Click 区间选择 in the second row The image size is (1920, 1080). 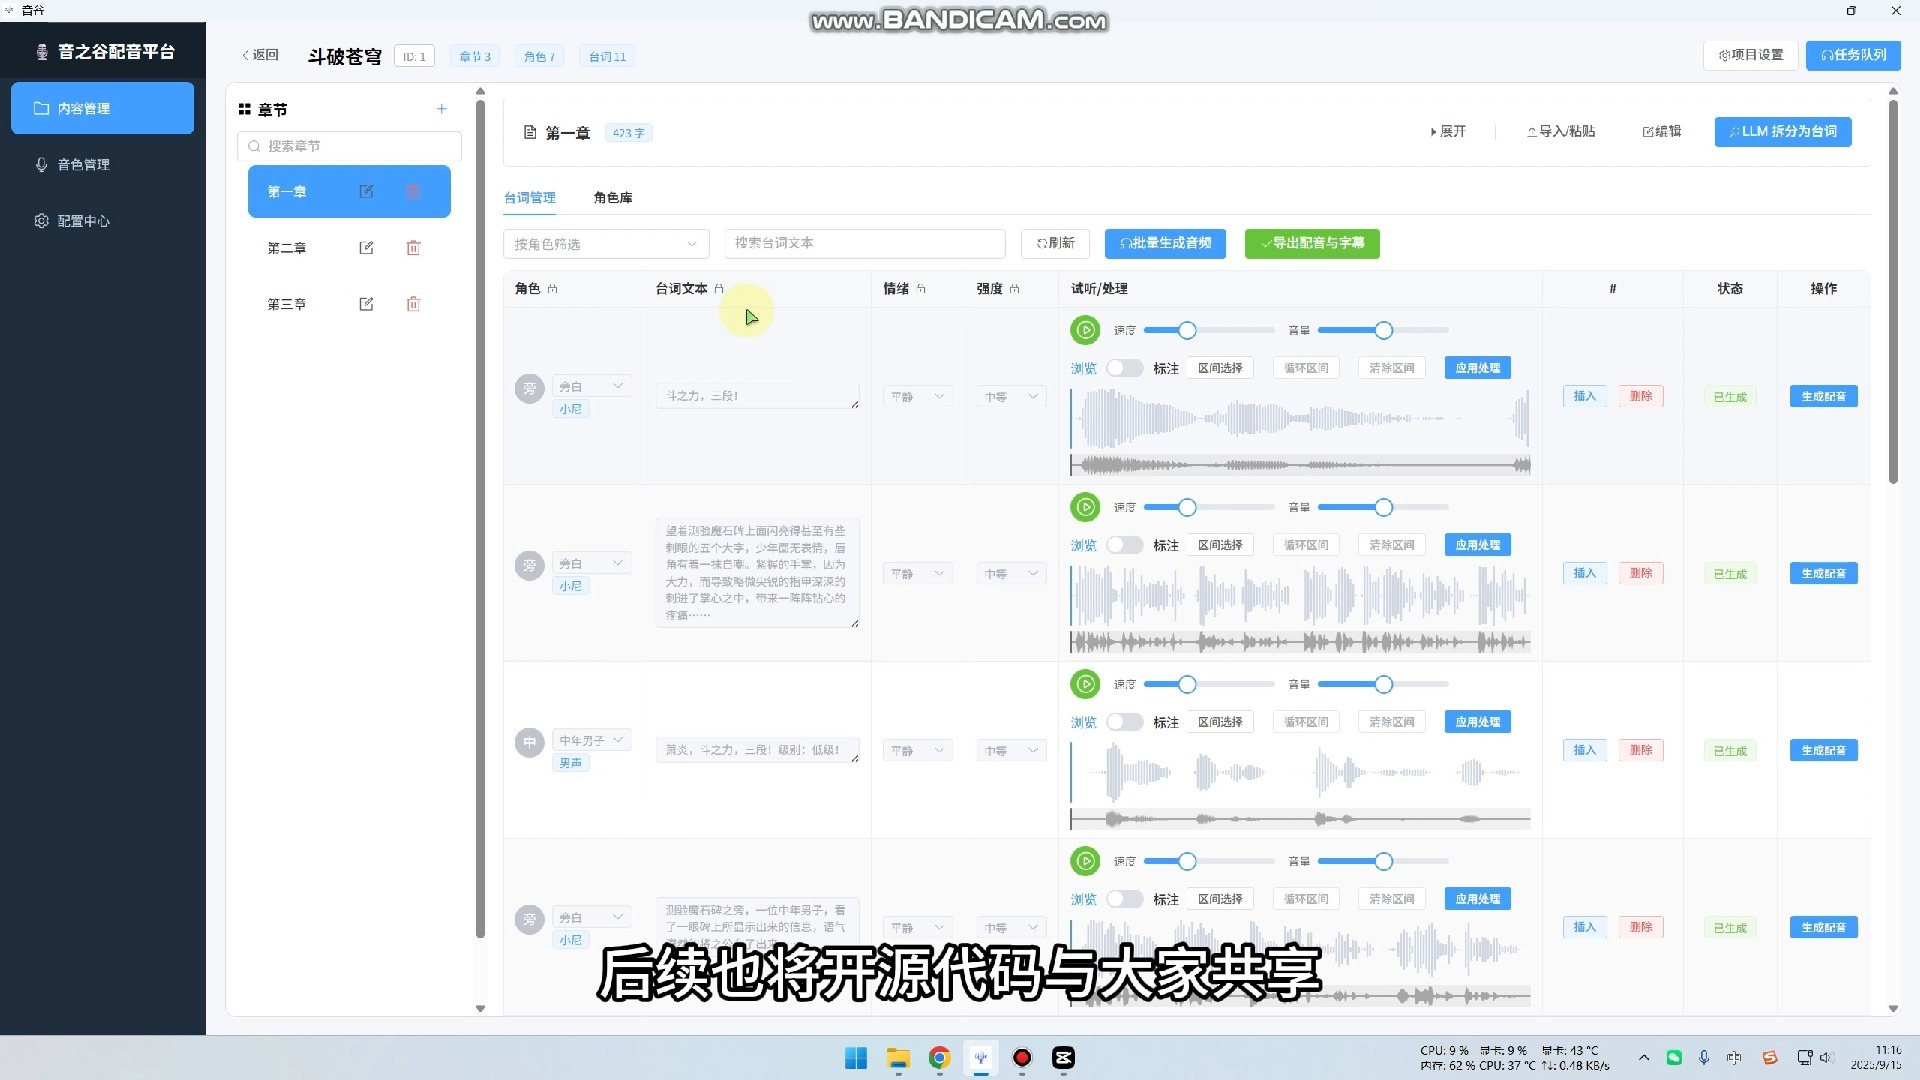tap(1220, 545)
